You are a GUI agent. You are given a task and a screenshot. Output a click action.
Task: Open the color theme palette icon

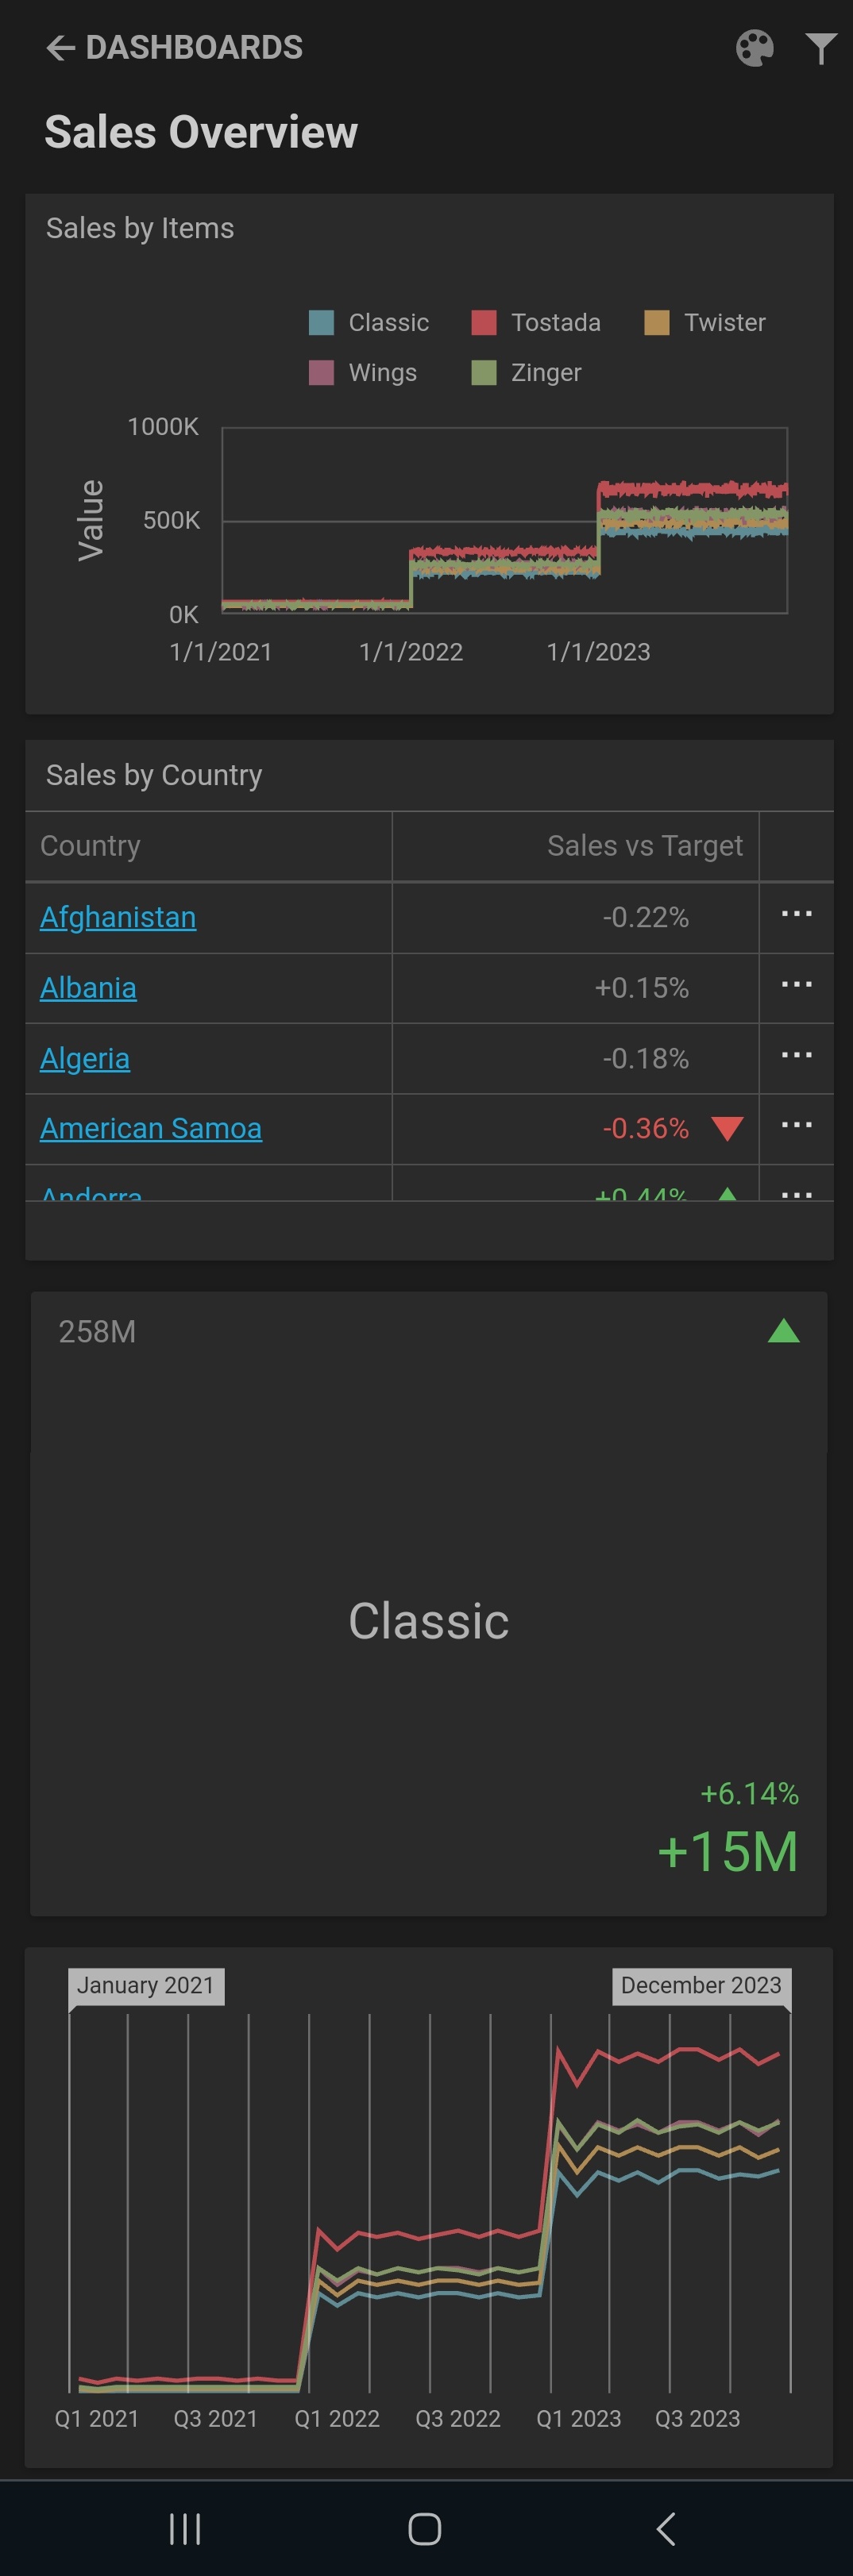[x=754, y=48]
